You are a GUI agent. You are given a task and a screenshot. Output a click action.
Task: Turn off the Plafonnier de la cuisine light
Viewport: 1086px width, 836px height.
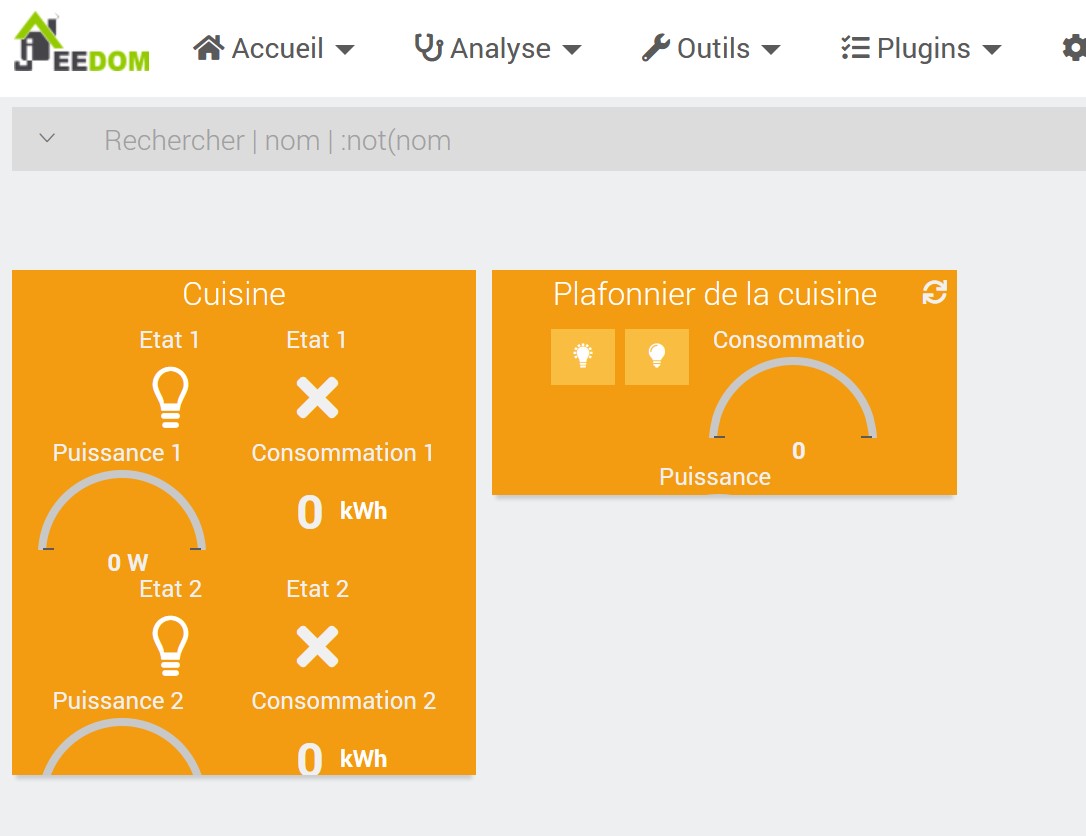coord(657,356)
